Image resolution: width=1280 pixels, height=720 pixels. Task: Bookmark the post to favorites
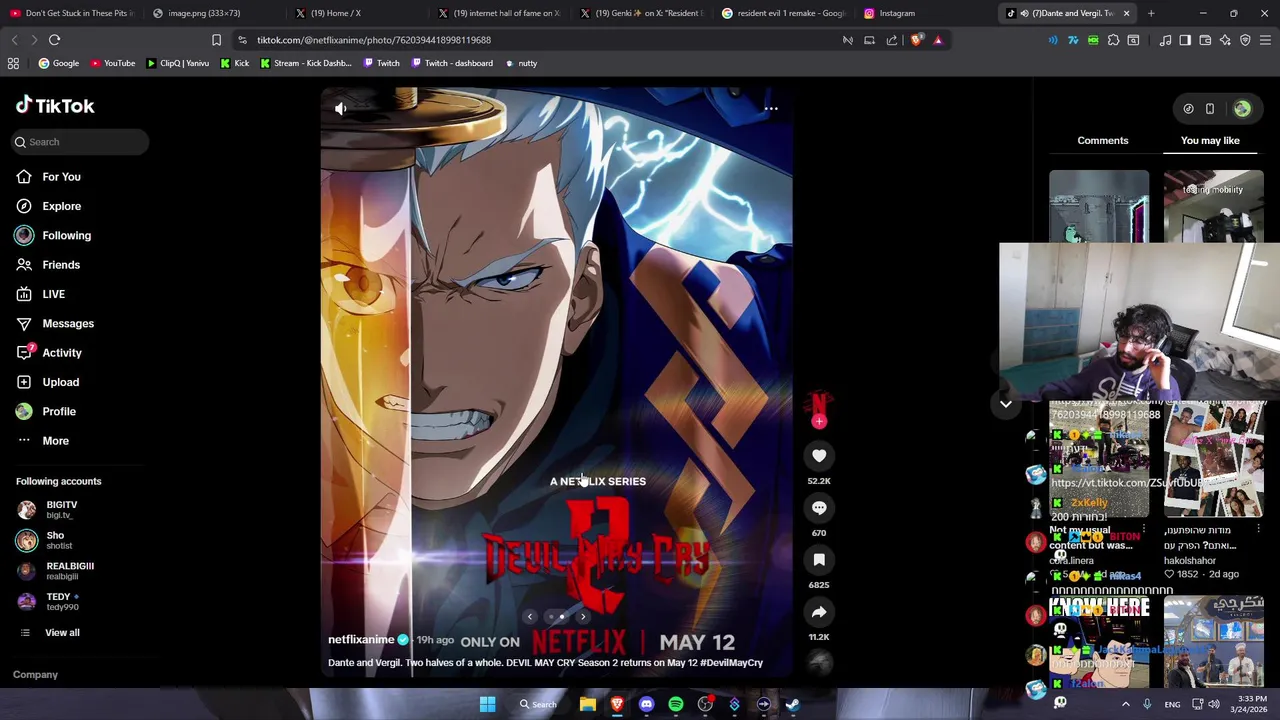click(x=819, y=560)
